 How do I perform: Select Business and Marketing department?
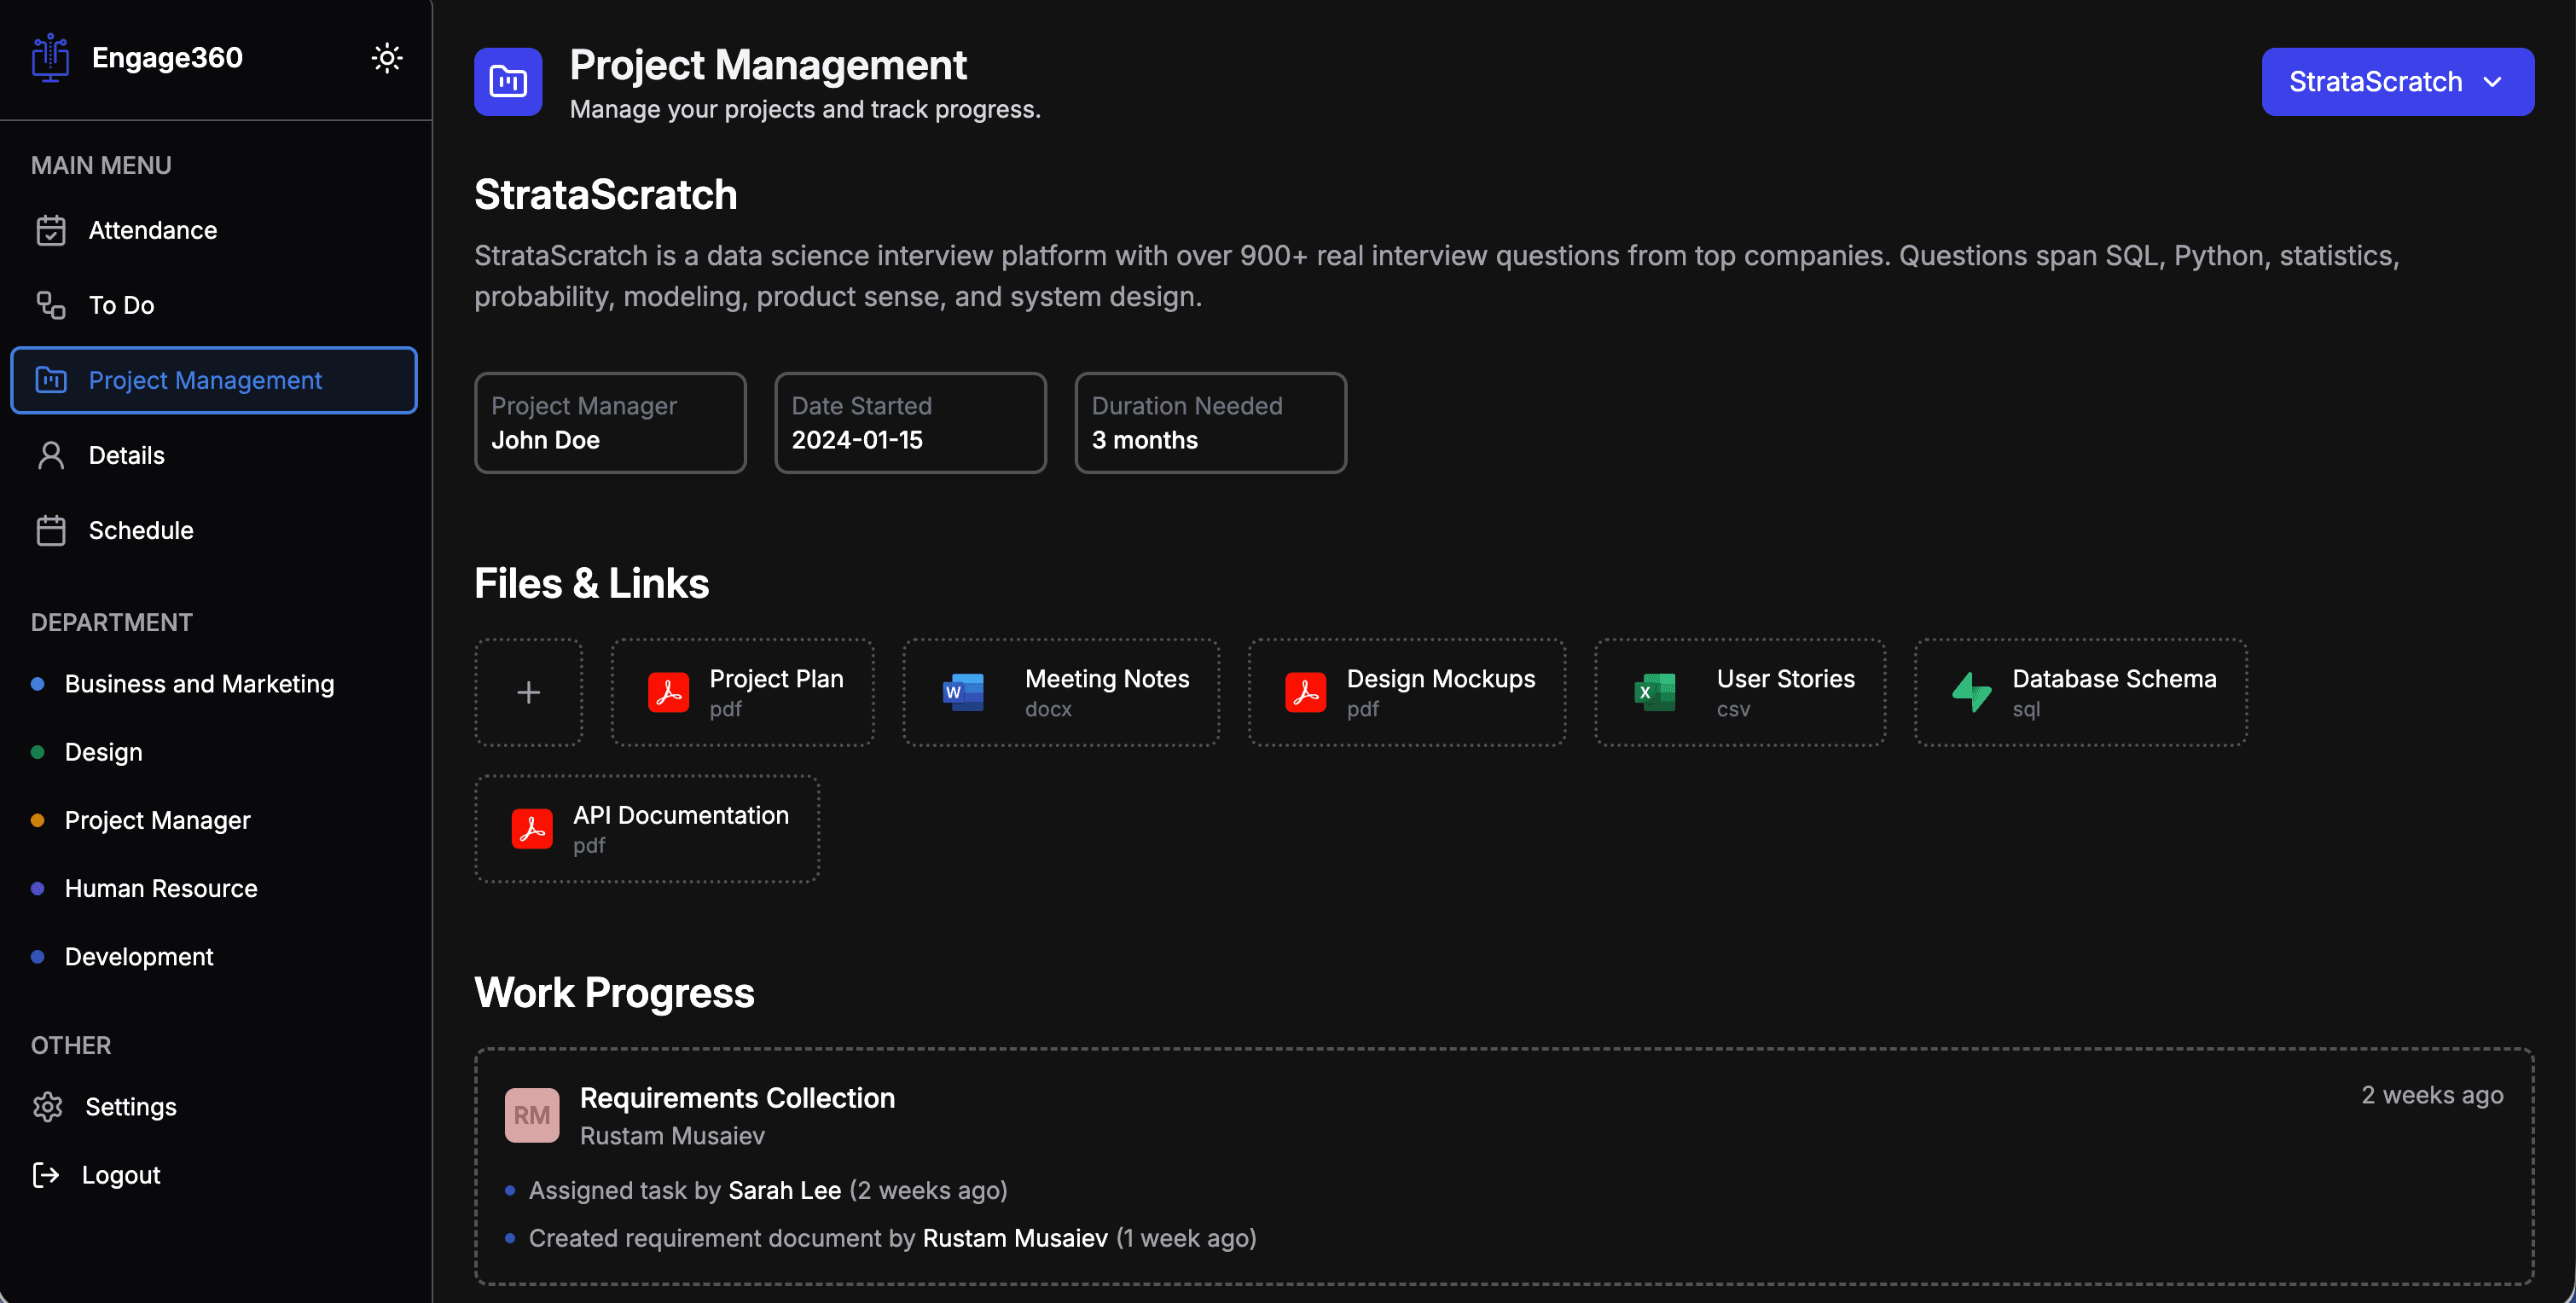pos(199,684)
